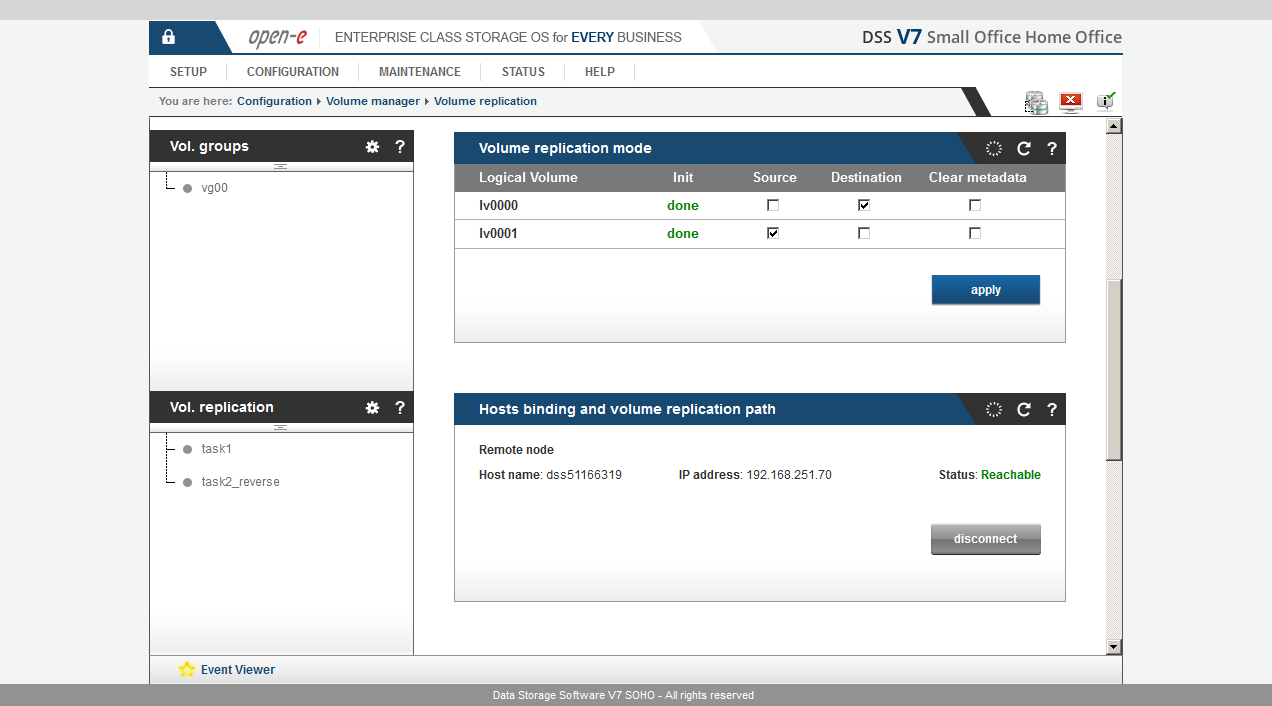
Task: Go to Volume manager breadcrumb
Action: 373,101
